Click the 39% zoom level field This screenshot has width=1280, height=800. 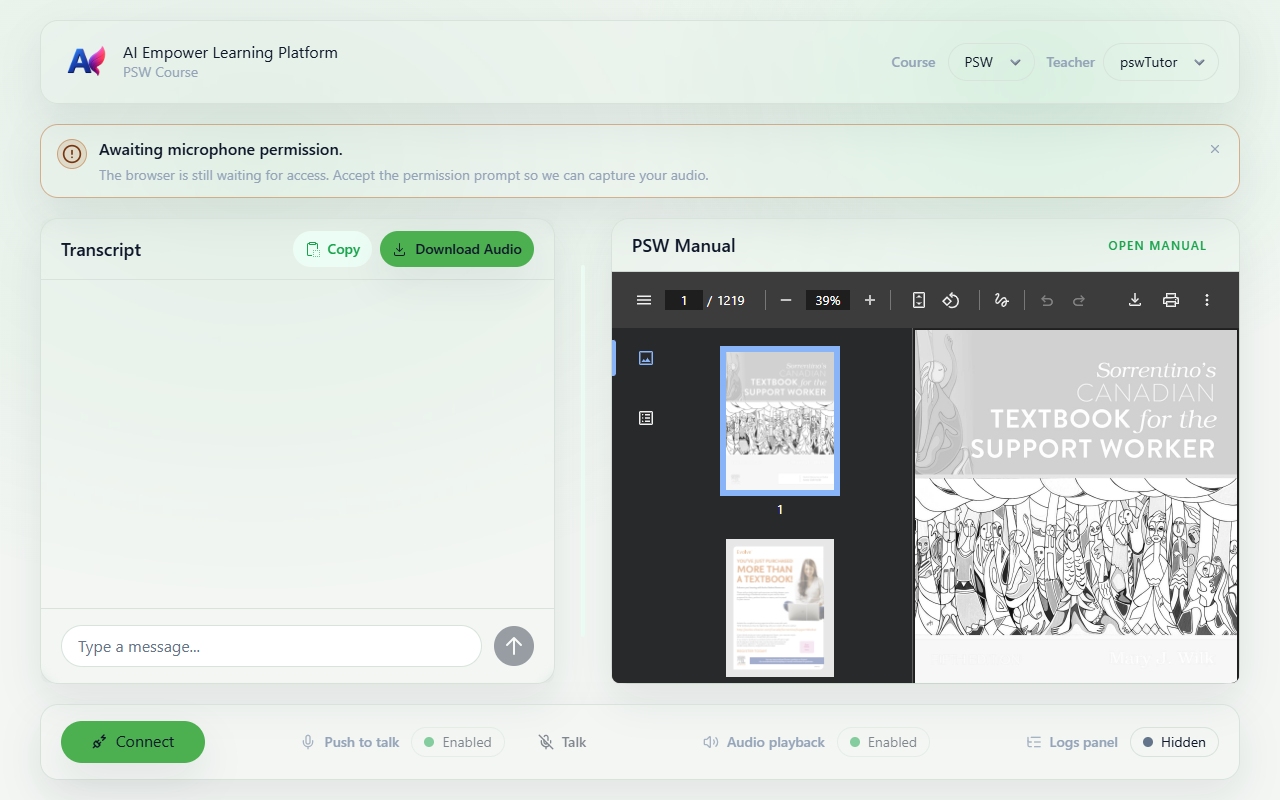828,300
